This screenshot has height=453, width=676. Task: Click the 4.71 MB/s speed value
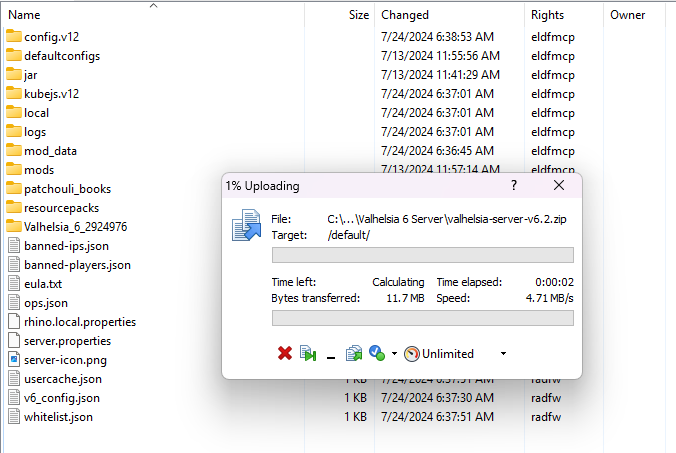(x=550, y=298)
